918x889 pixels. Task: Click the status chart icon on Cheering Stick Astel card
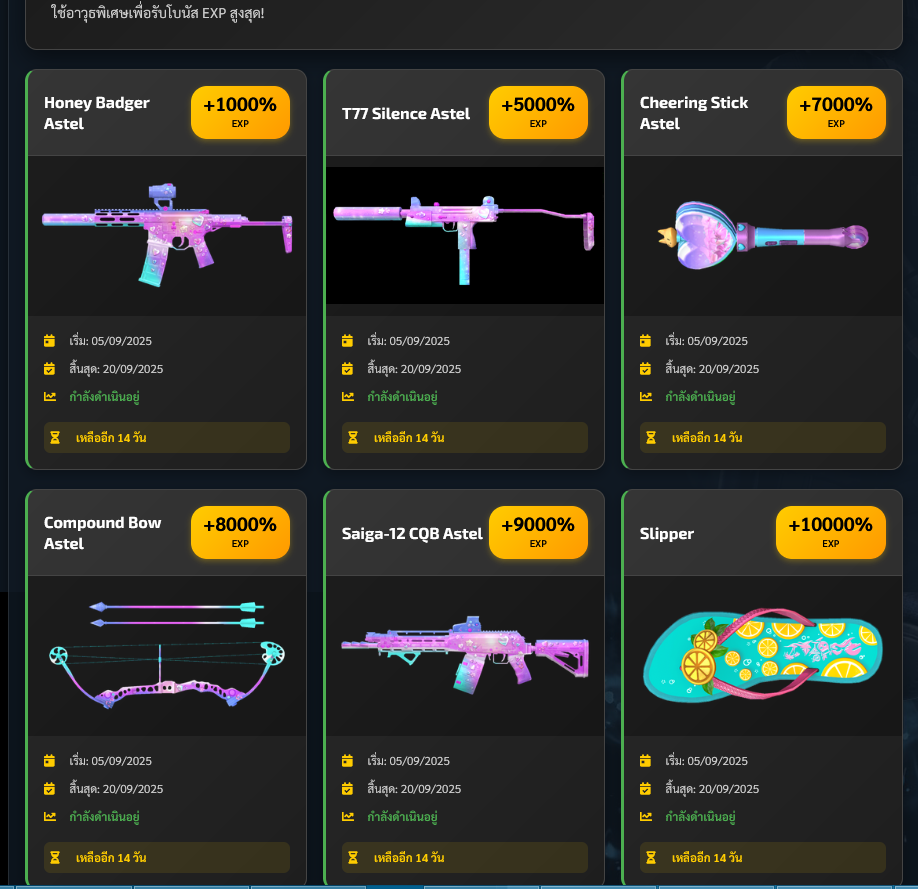(646, 396)
